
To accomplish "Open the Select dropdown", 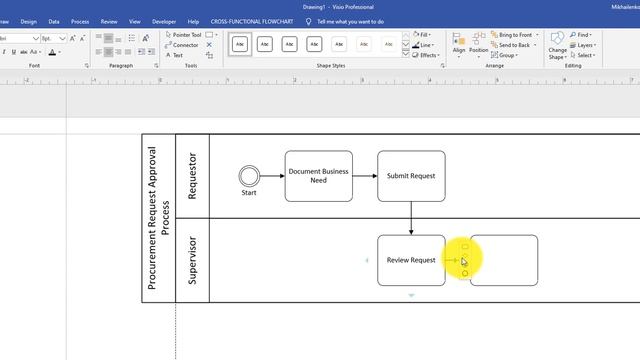I will (x=583, y=55).
